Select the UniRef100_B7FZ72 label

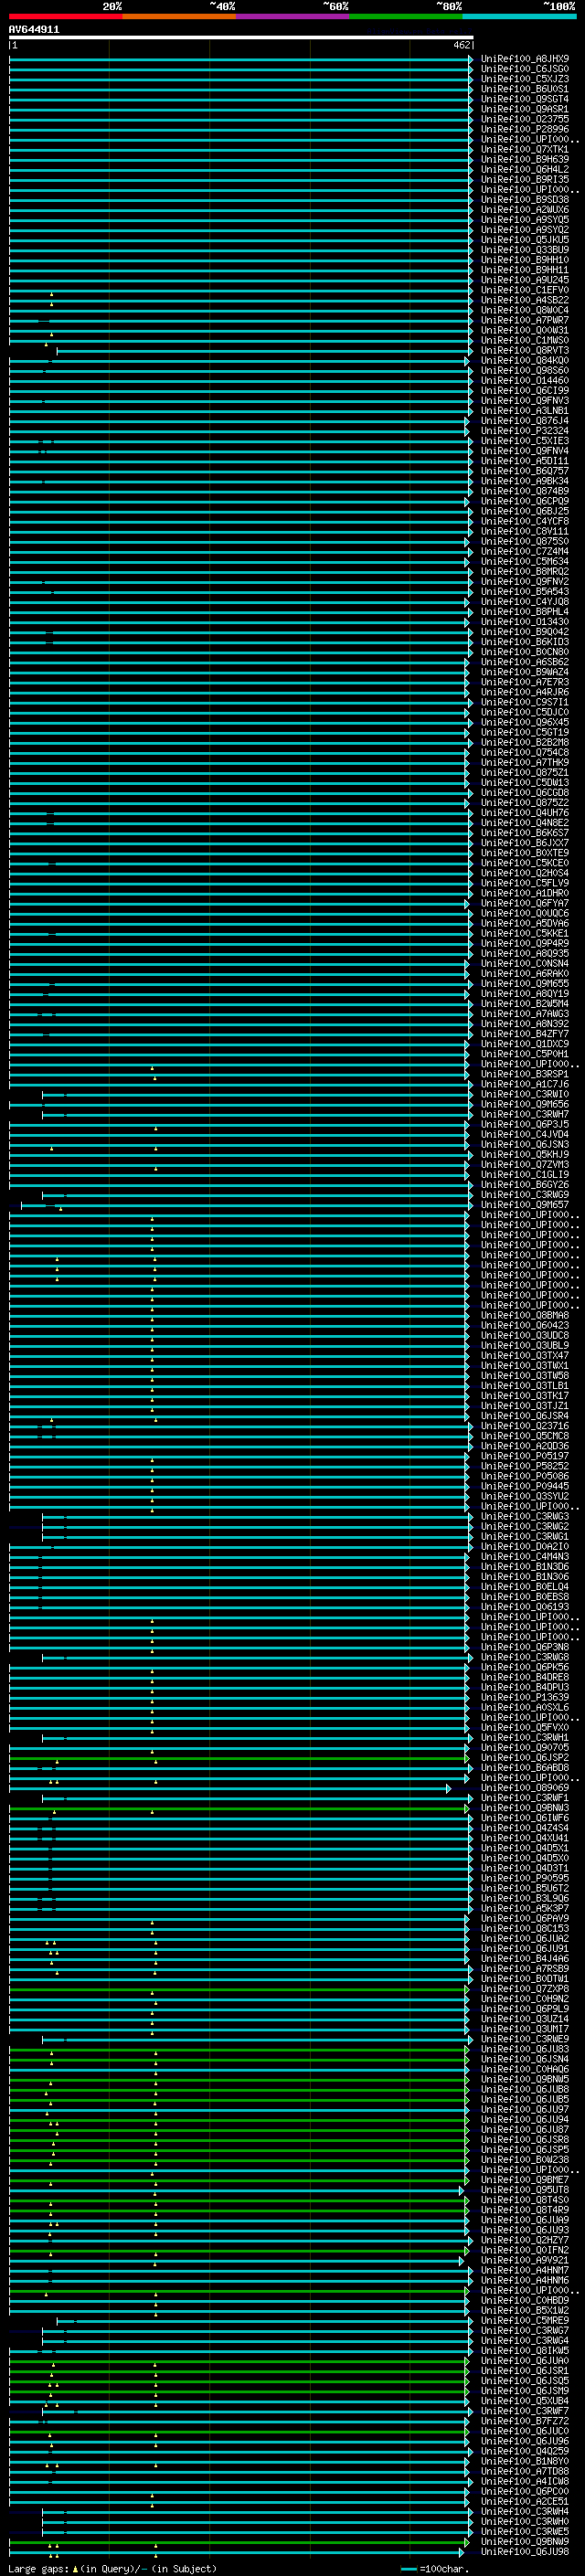tap(525, 2421)
